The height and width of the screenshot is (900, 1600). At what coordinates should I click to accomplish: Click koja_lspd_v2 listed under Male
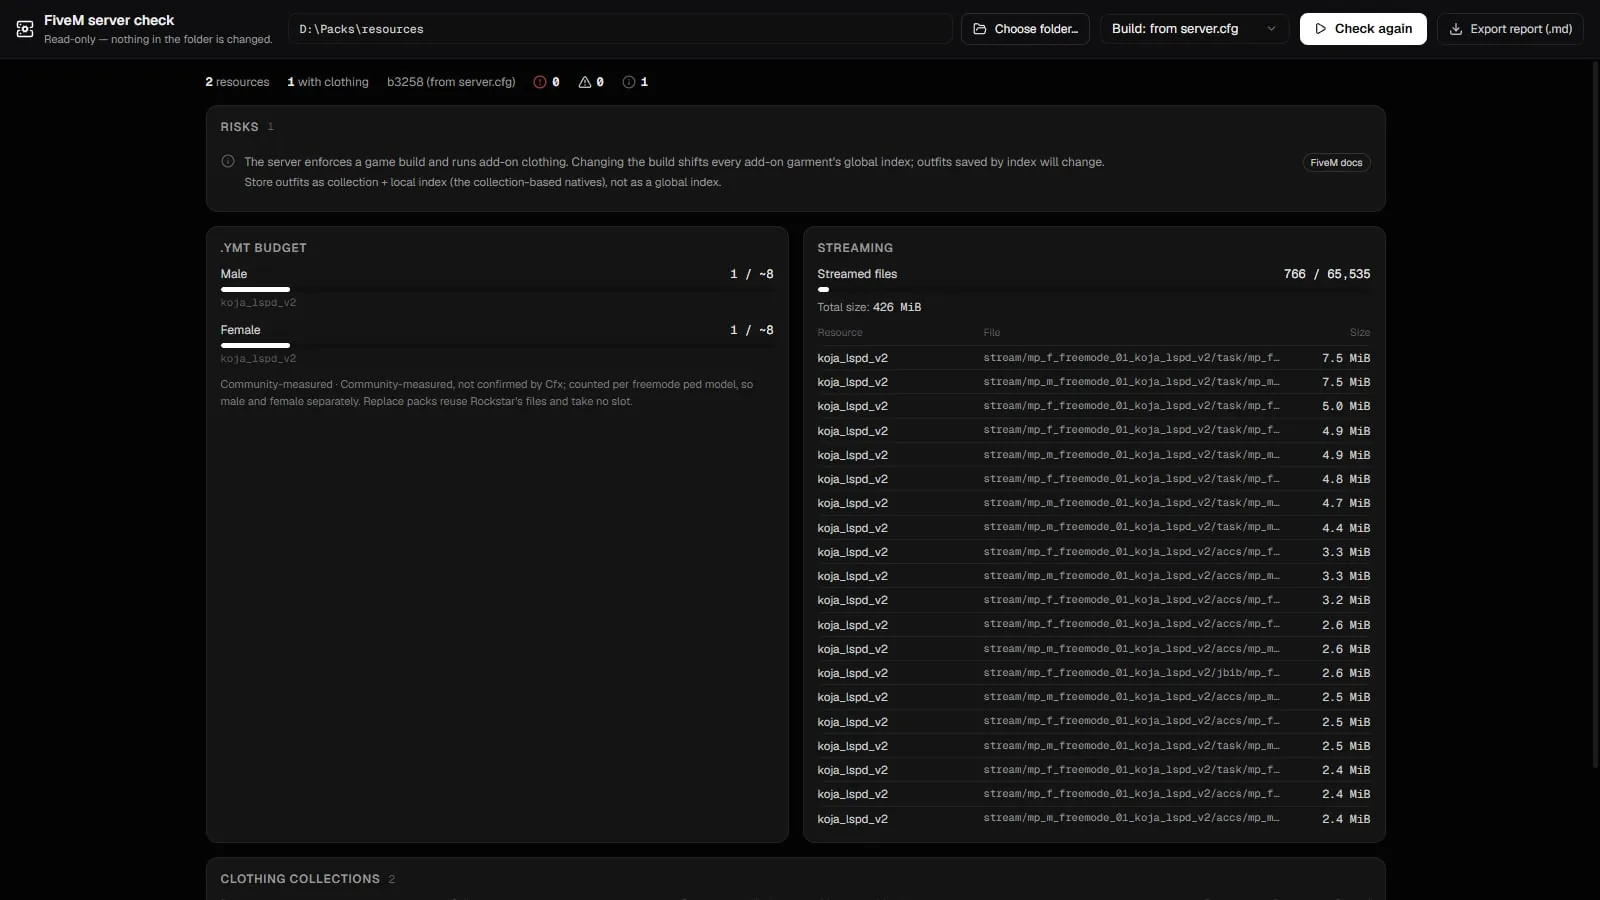click(258, 302)
